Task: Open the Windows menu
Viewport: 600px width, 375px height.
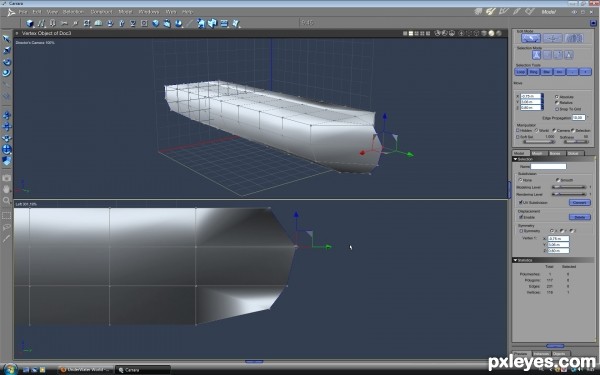Action: [x=149, y=12]
